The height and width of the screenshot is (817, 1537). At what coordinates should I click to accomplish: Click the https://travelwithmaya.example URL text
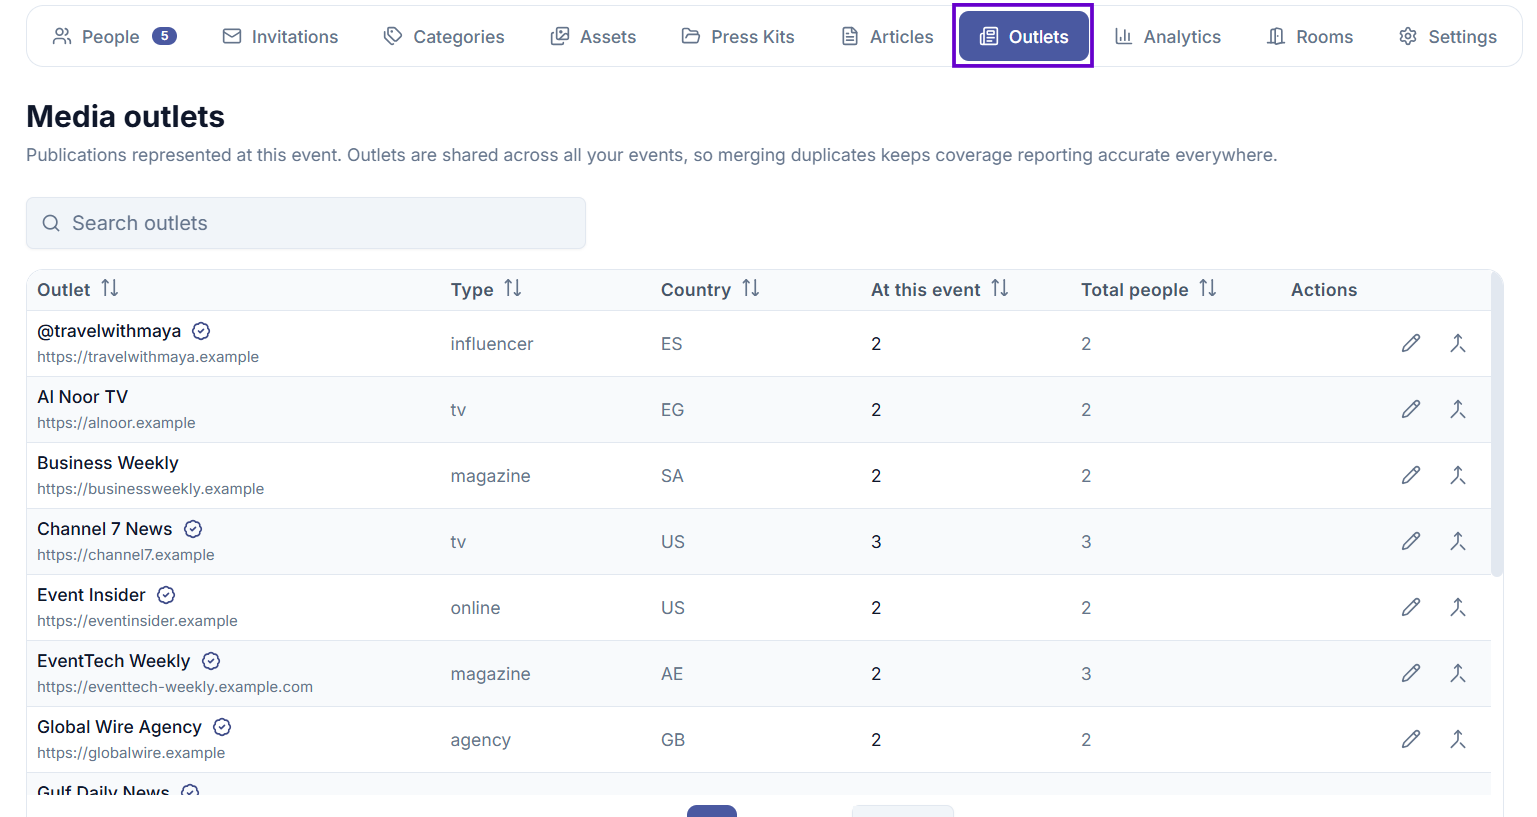(x=148, y=357)
